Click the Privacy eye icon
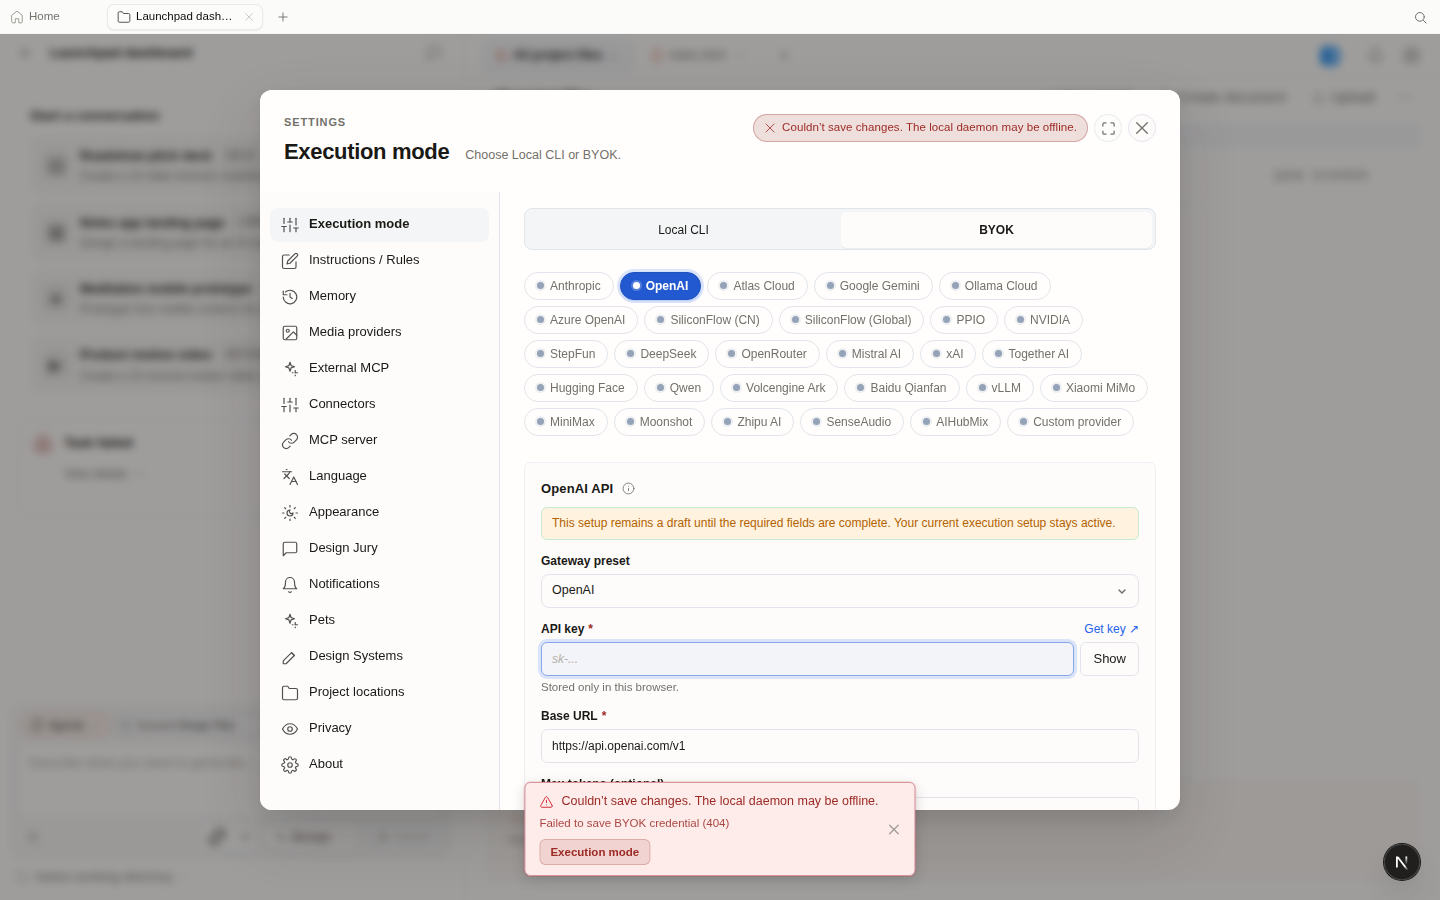Screen dimensions: 1440x900 tap(290, 729)
